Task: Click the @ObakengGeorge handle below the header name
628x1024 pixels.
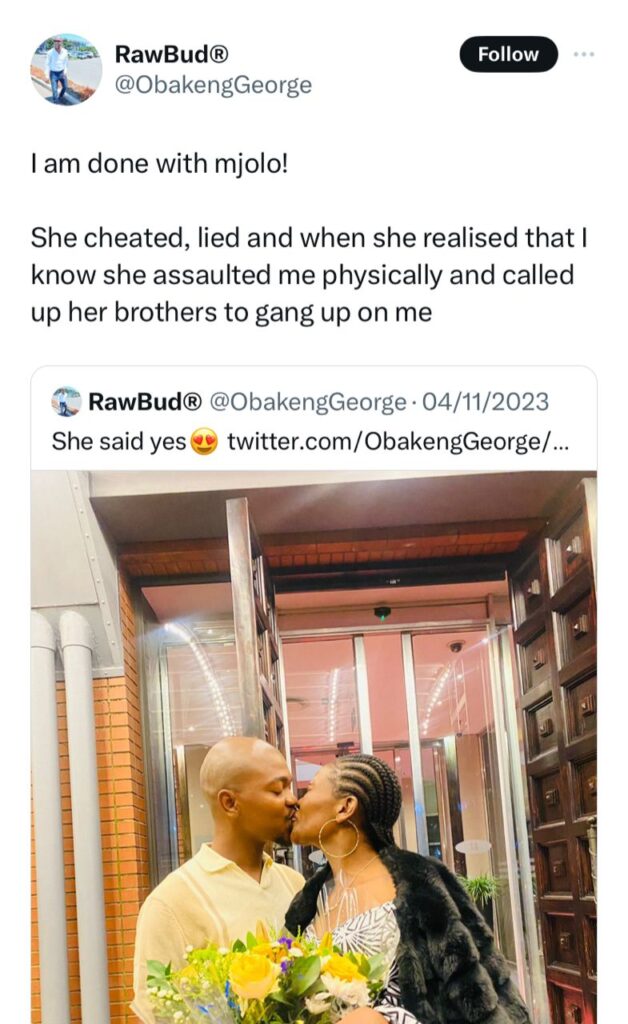Action: [213, 86]
